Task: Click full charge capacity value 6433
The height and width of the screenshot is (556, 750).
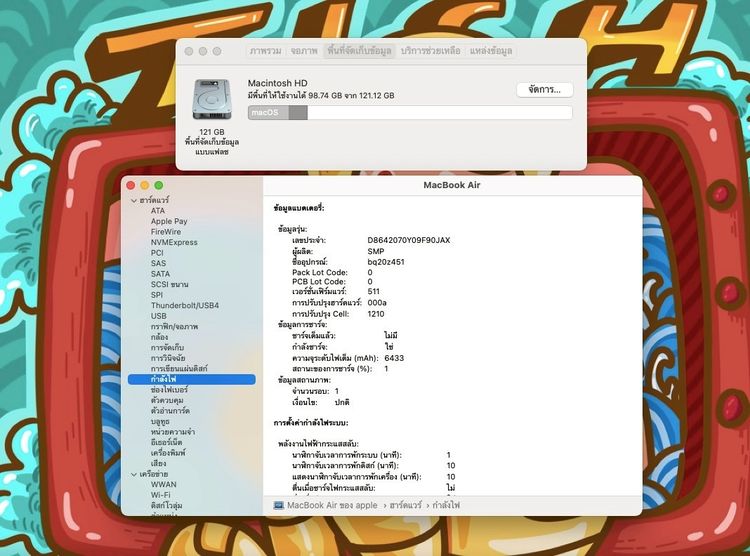Action: (394, 358)
